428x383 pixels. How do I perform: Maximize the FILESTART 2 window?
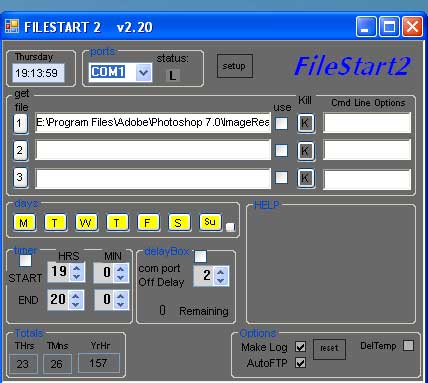[389, 26]
